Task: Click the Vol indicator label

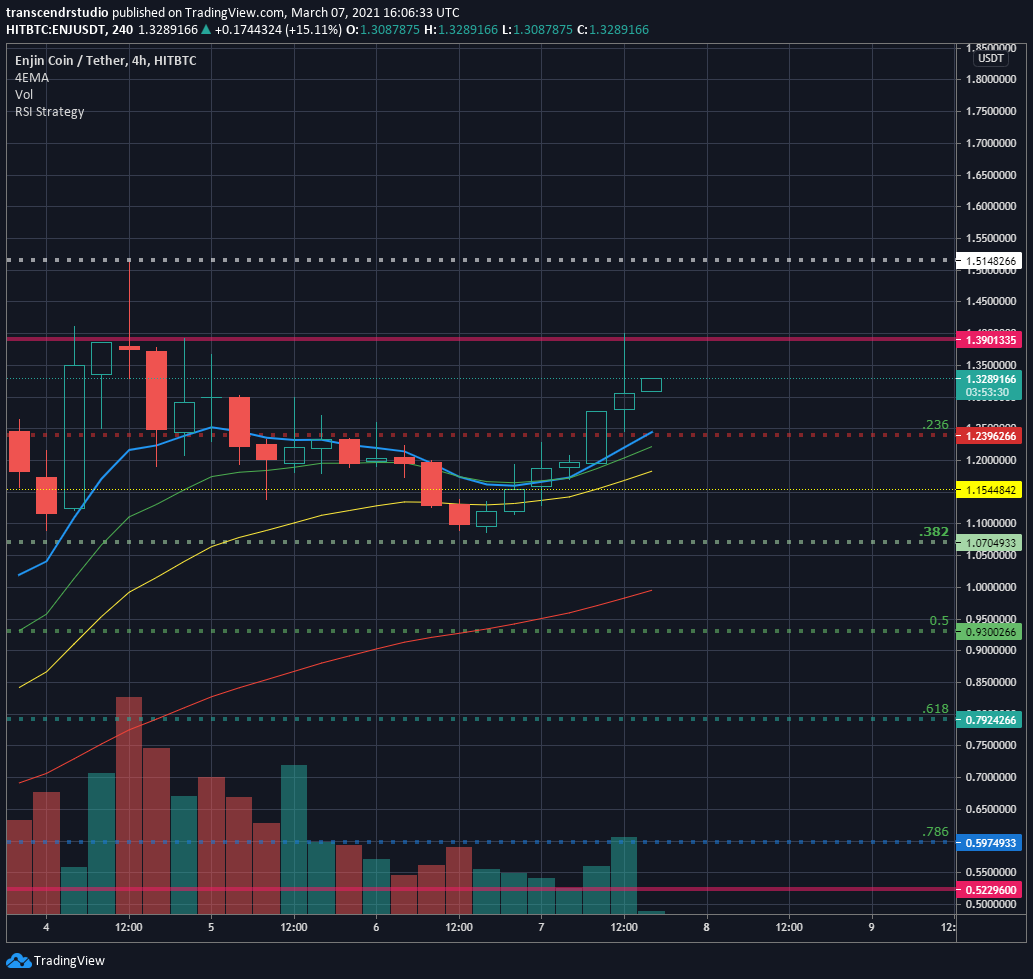Action: coord(24,94)
